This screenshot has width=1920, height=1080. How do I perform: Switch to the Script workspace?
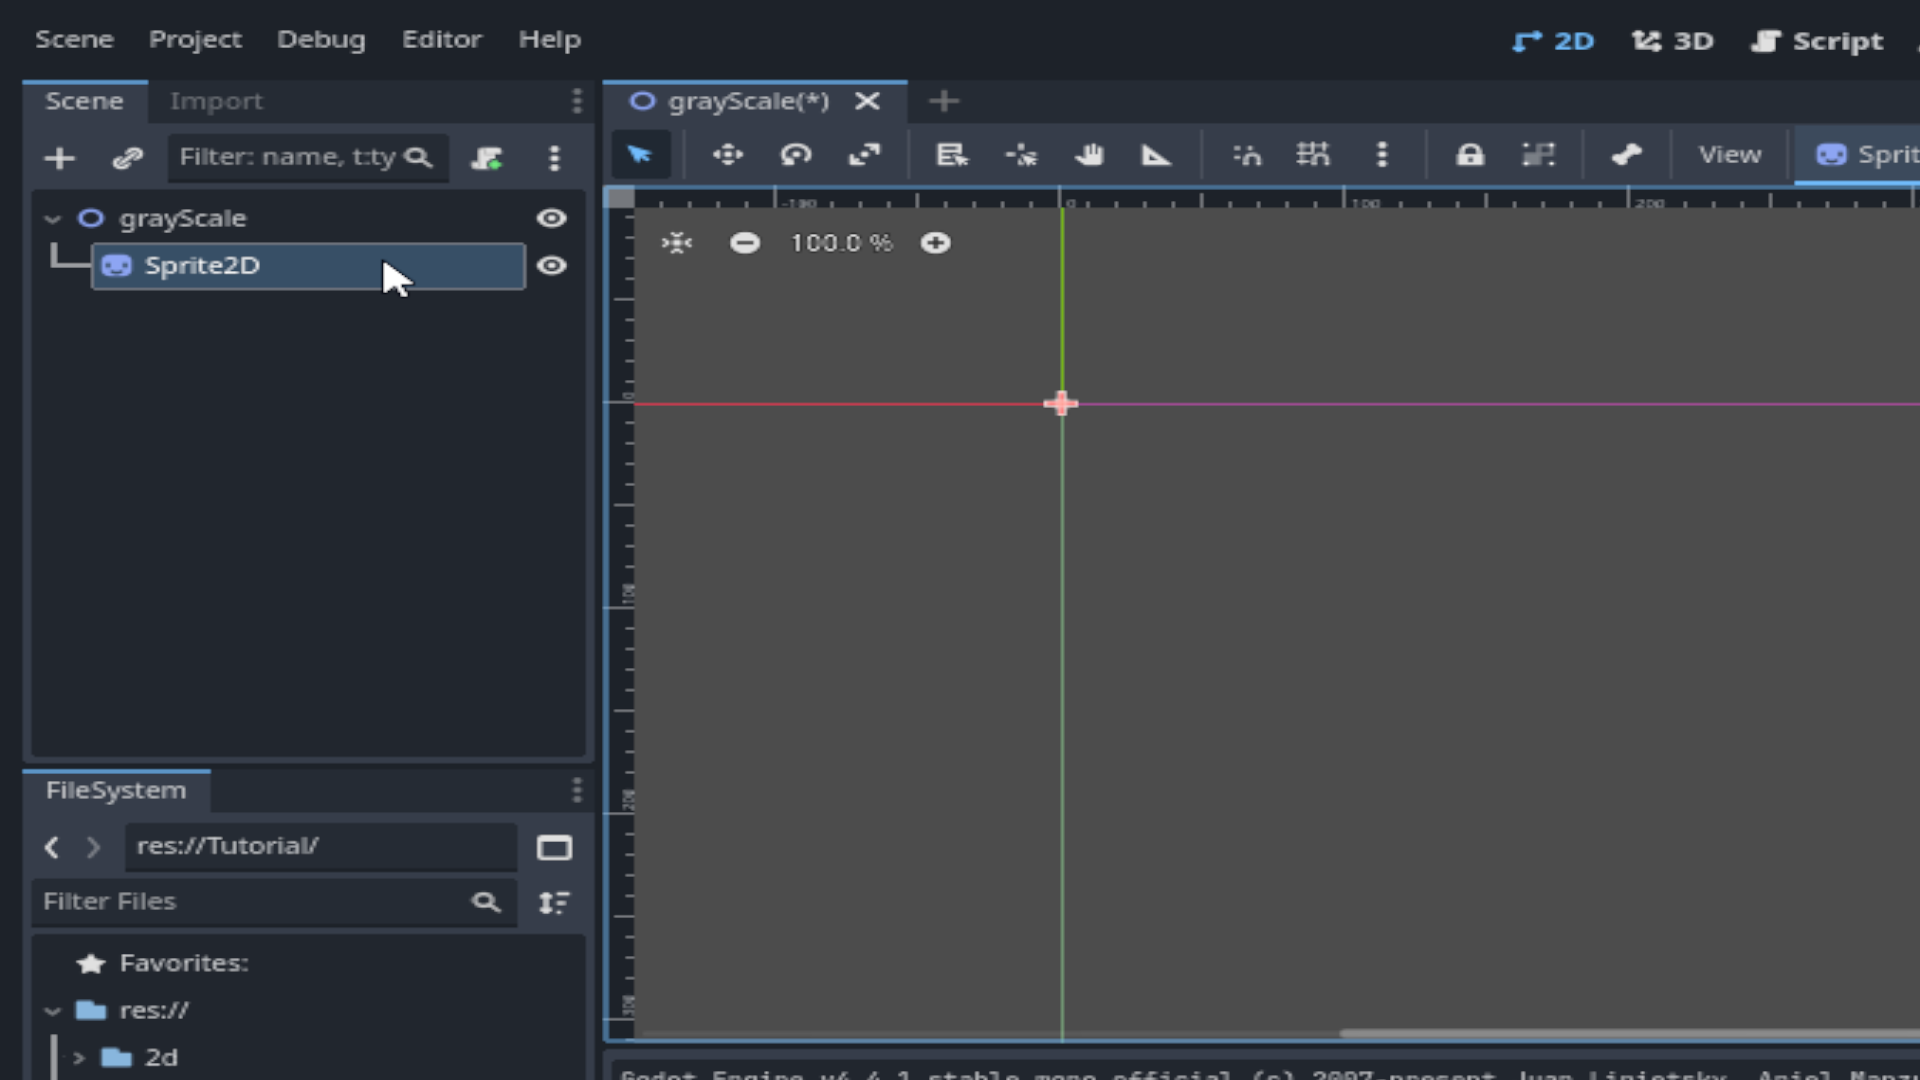point(1817,41)
